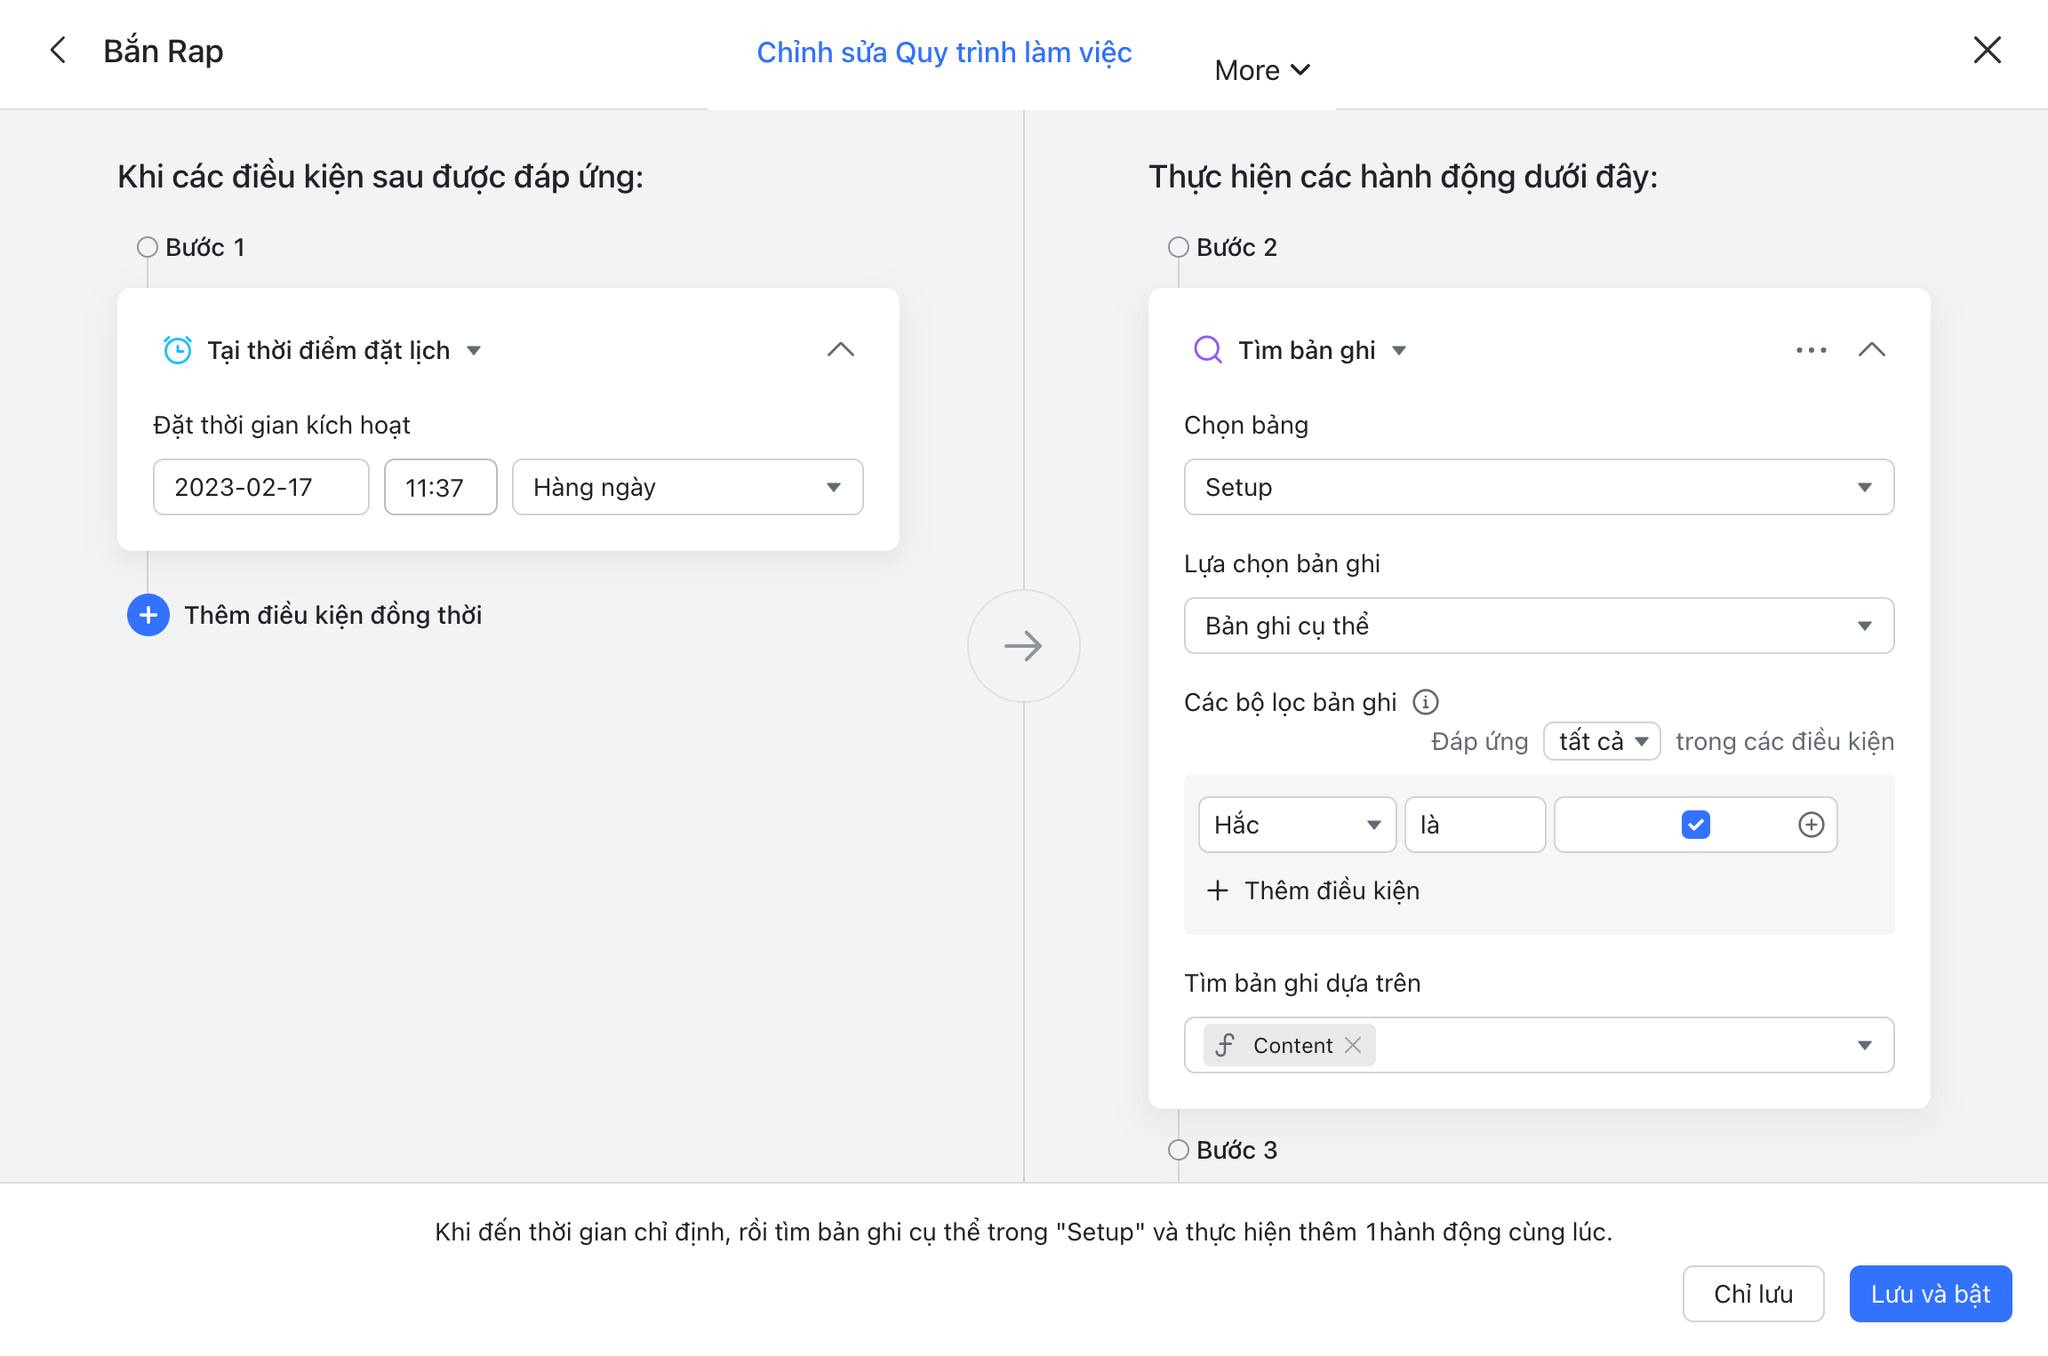The width and height of the screenshot is (2048, 1356).
Task: Edit the time field 11:37
Action: click(440, 487)
